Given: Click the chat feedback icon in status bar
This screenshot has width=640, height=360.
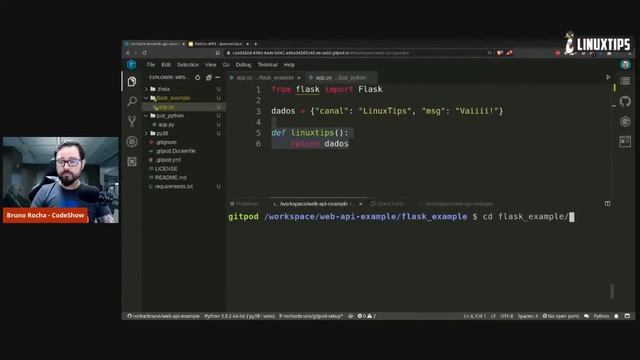Looking at the screenshot, I should click(x=587, y=316).
